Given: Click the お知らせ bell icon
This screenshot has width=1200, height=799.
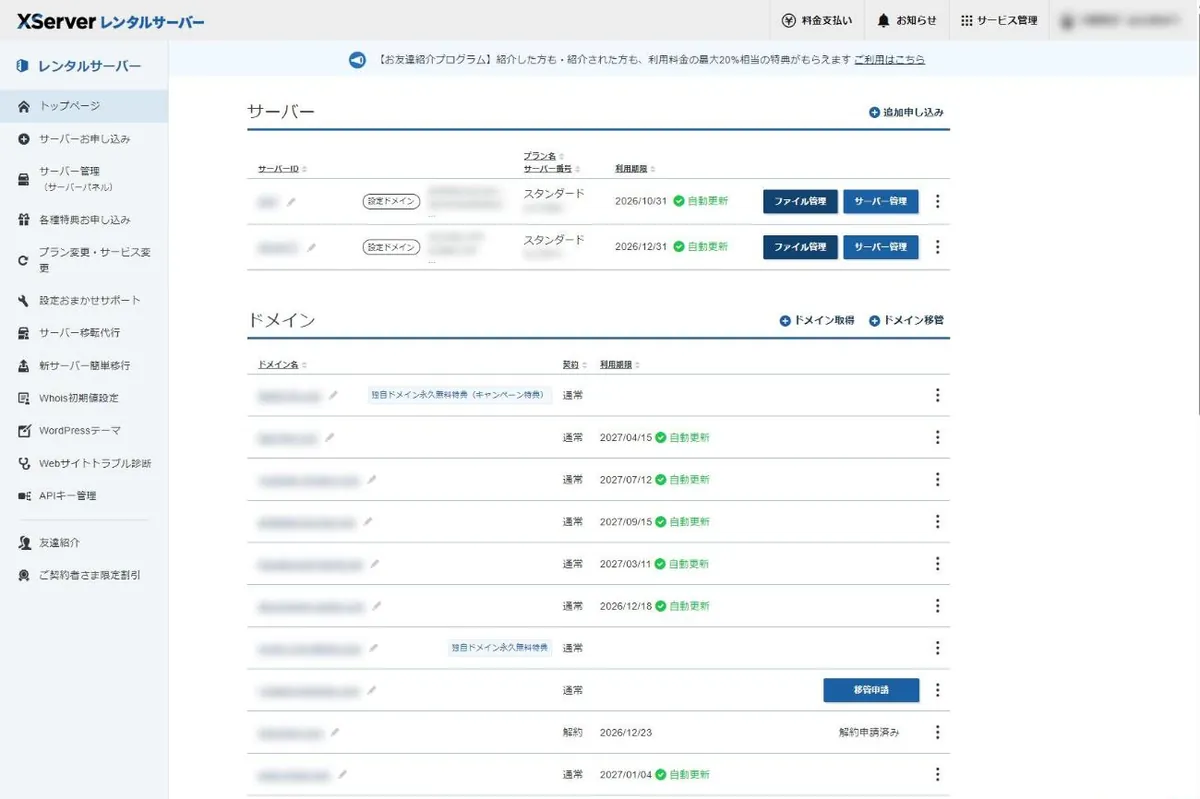Looking at the screenshot, I should pyautogui.click(x=883, y=20).
